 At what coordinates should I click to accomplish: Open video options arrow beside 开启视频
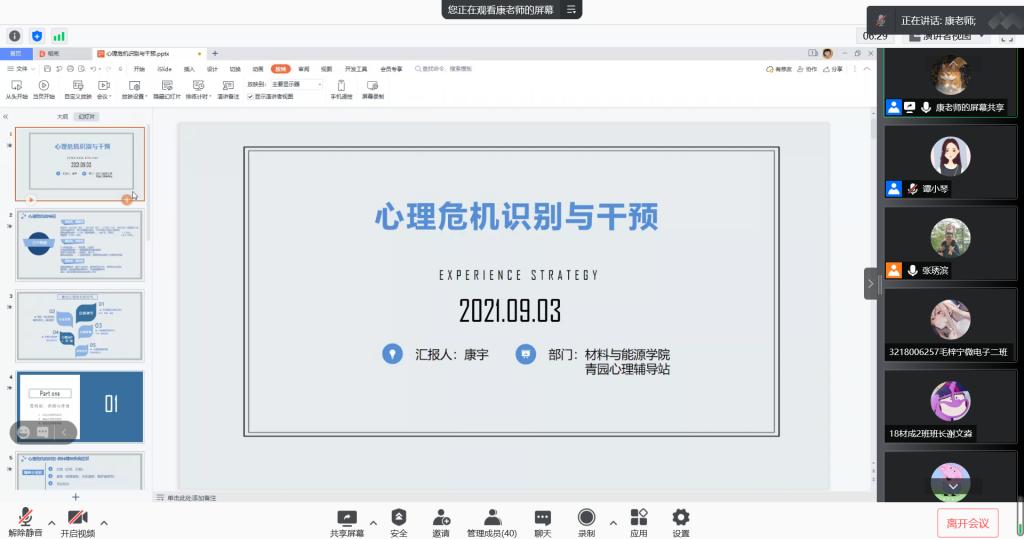tap(104, 523)
